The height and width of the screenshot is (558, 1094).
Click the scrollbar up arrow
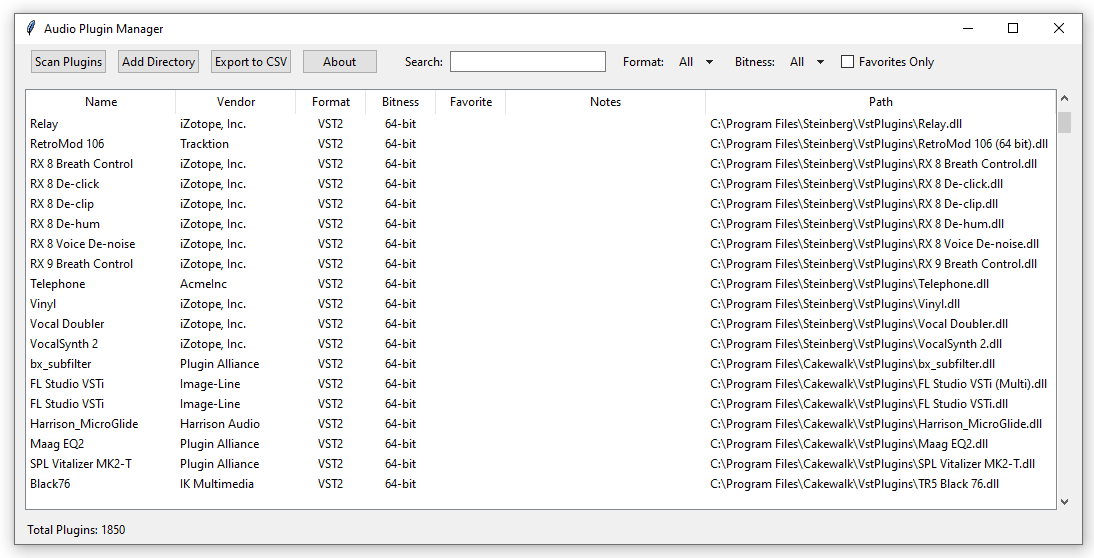pyautogui.click(x=1064, y=98)
